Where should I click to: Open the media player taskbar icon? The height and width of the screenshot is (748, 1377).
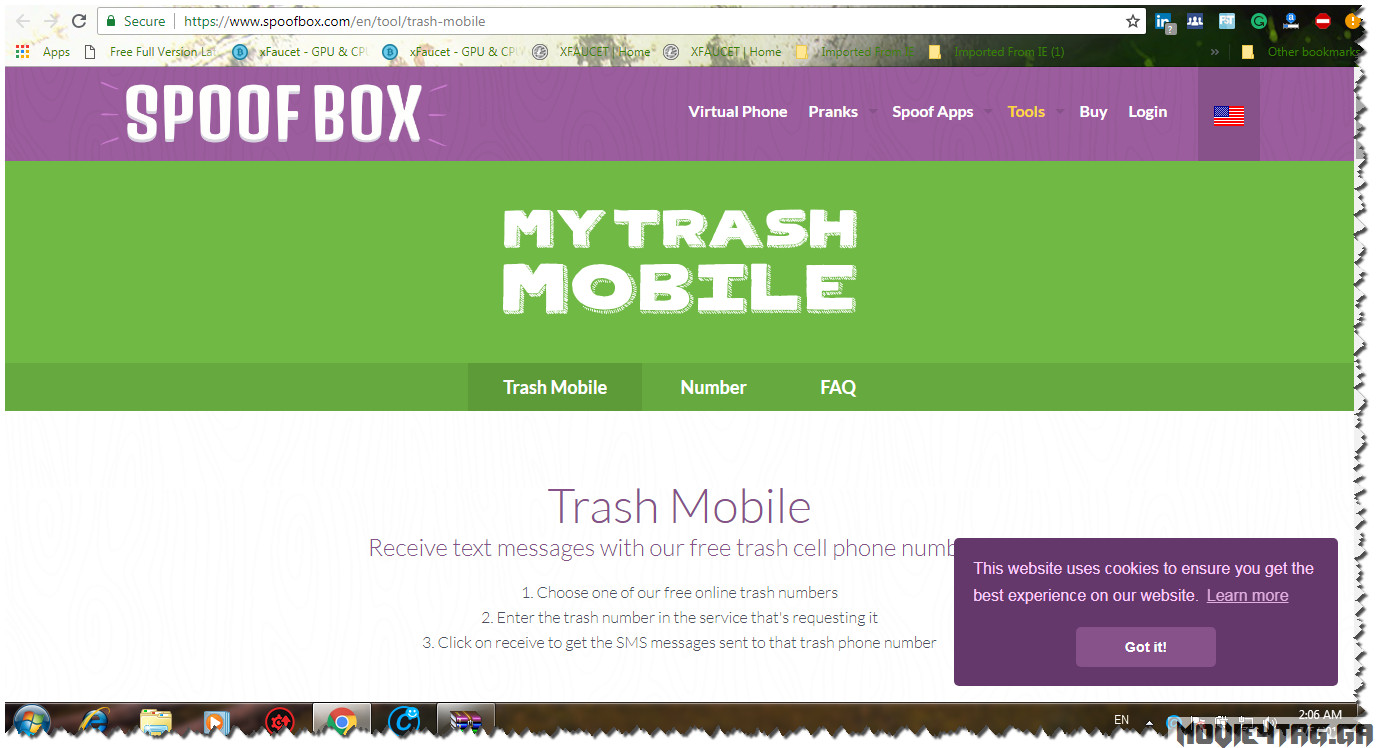[216, 721]
